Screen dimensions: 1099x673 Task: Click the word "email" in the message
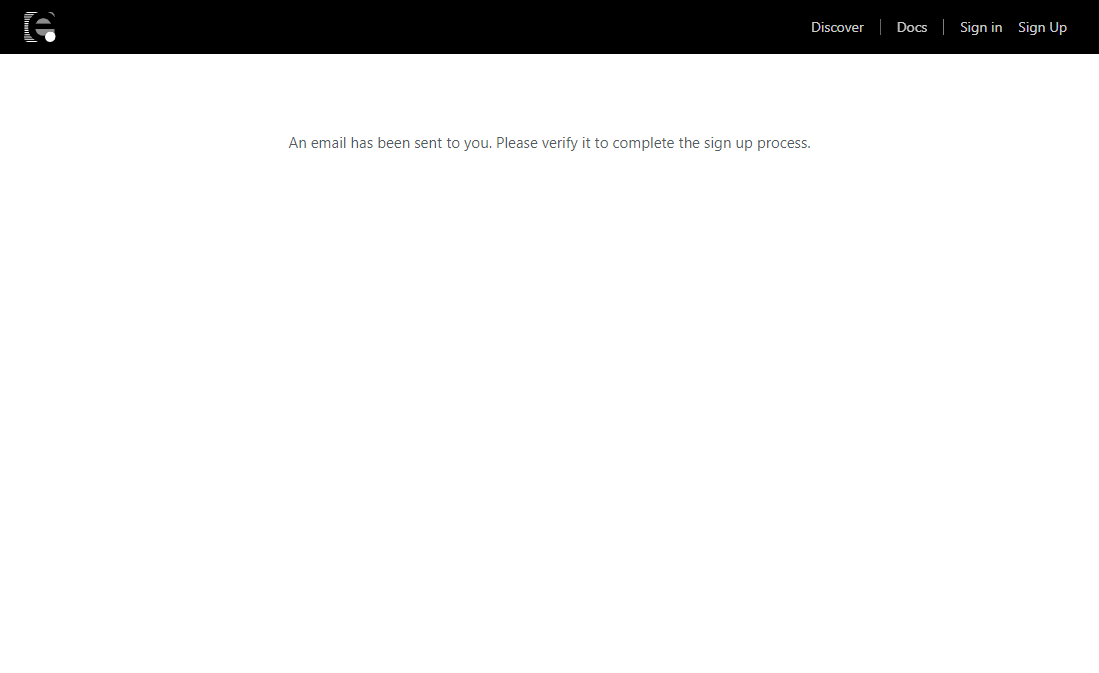[x=328, y=143]
